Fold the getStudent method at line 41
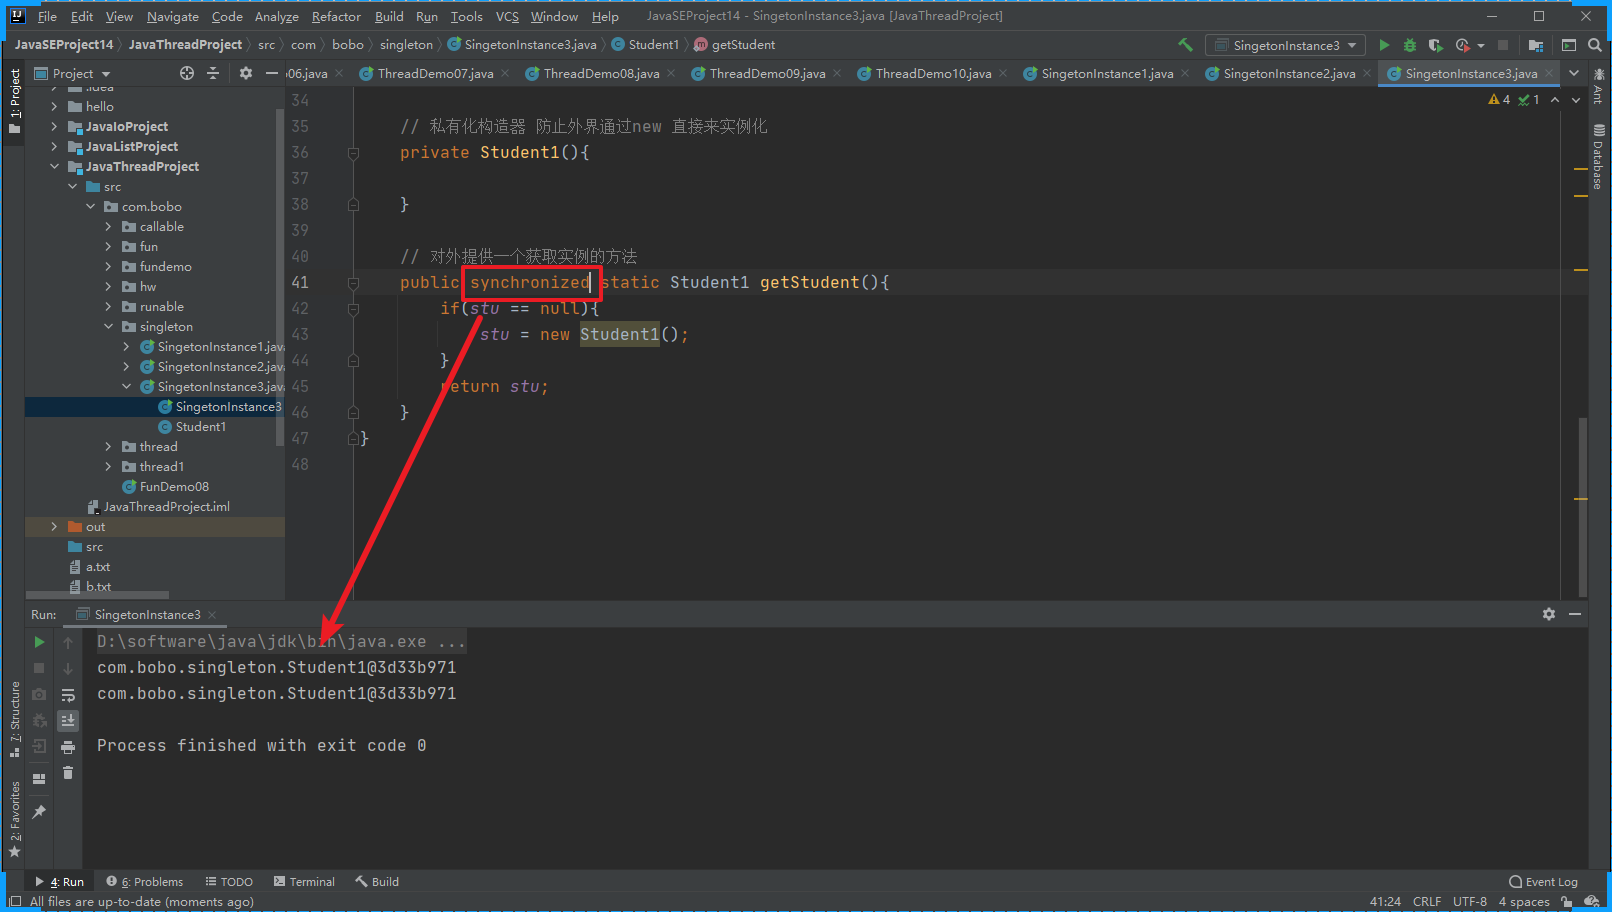The image size is (1612, 912). coord(353,283)
